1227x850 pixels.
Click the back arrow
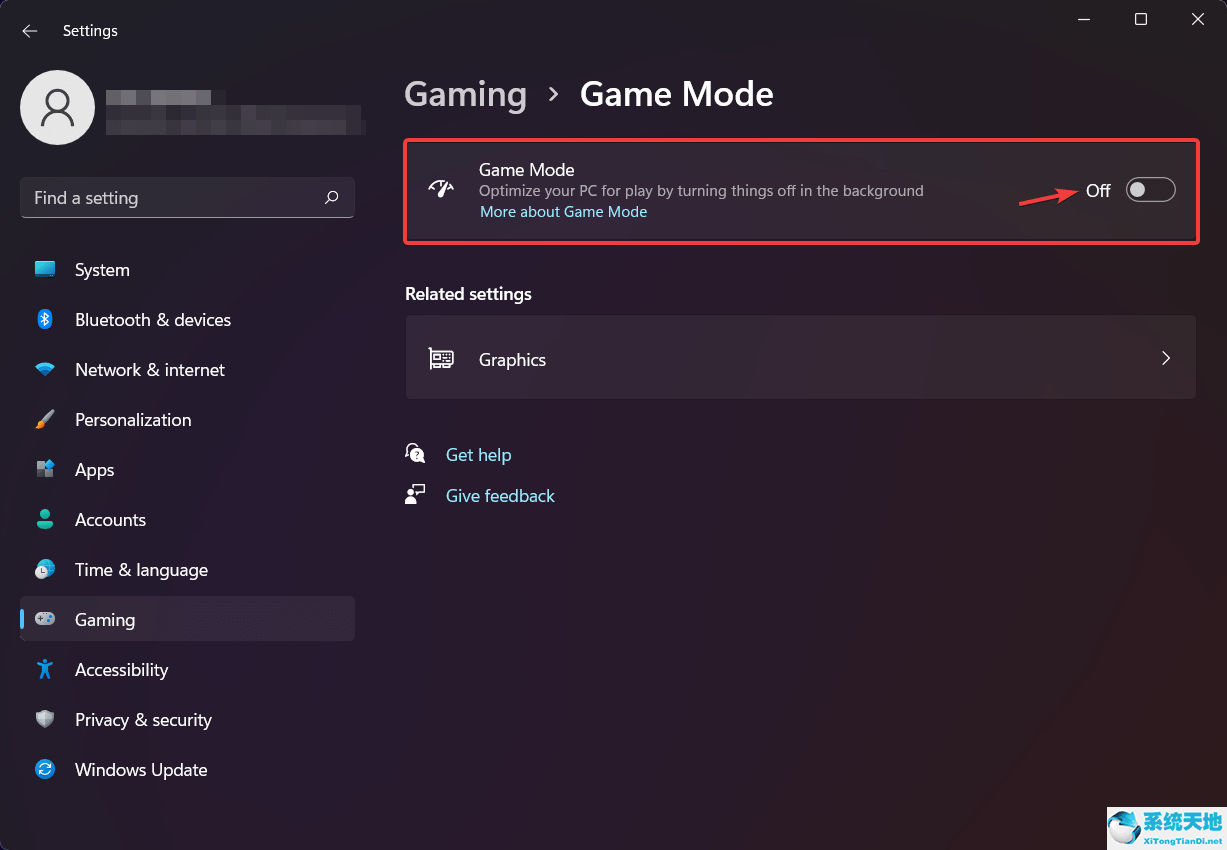click(29, 30)
